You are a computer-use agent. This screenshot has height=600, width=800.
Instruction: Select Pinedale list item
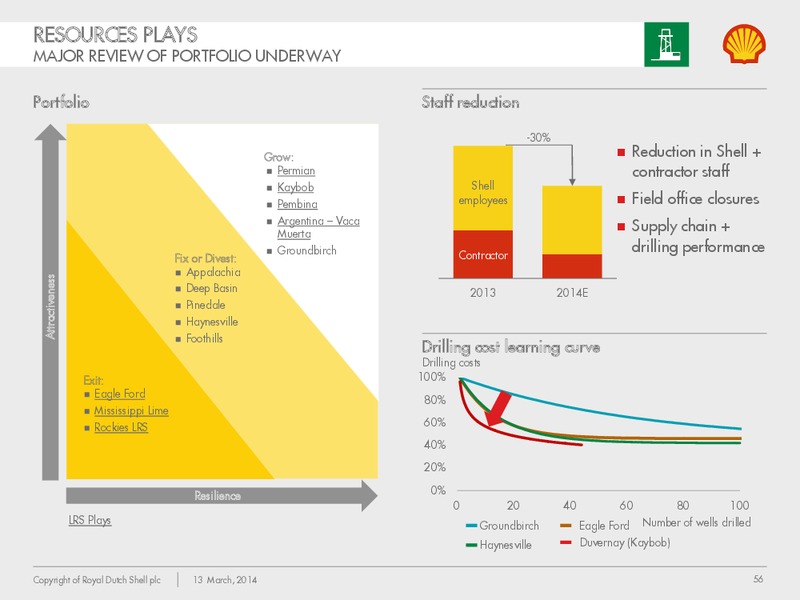206,305
